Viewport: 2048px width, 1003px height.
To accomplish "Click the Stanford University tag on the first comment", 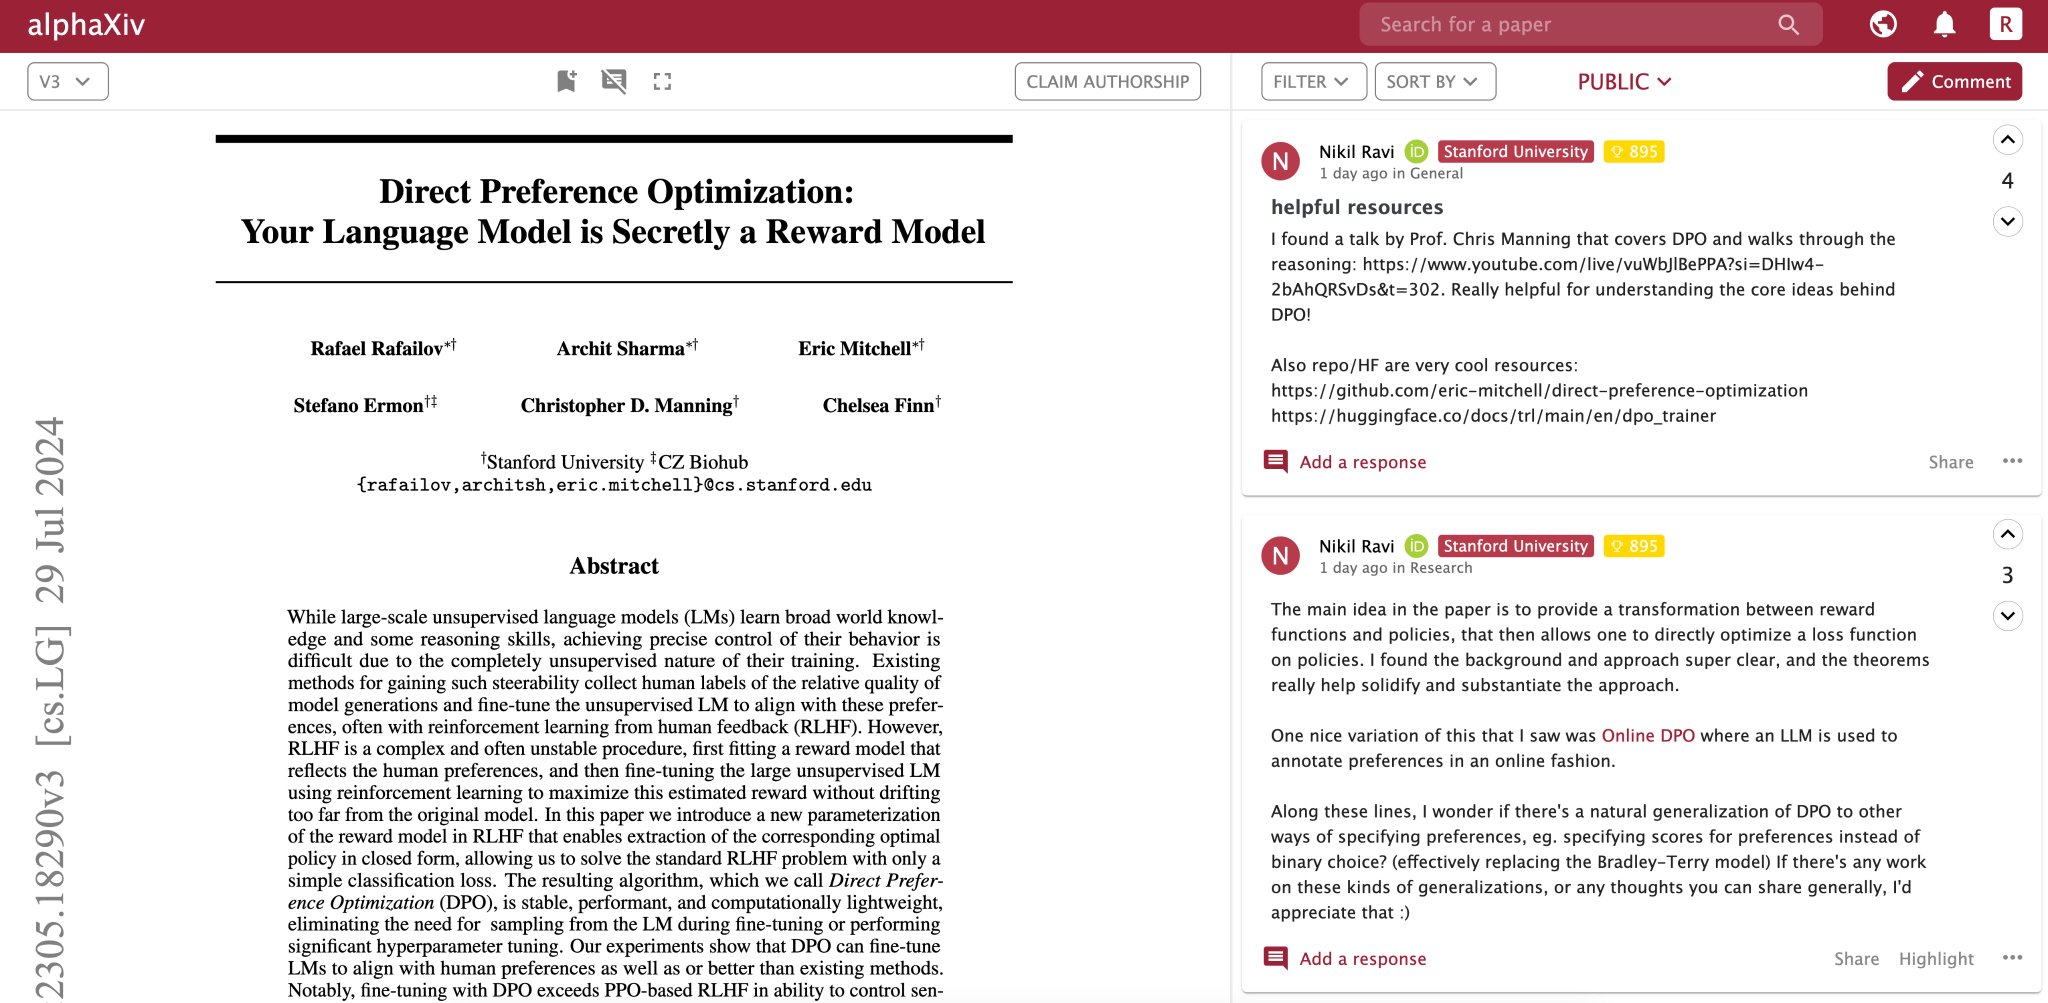I will [x=1515, y=152].
